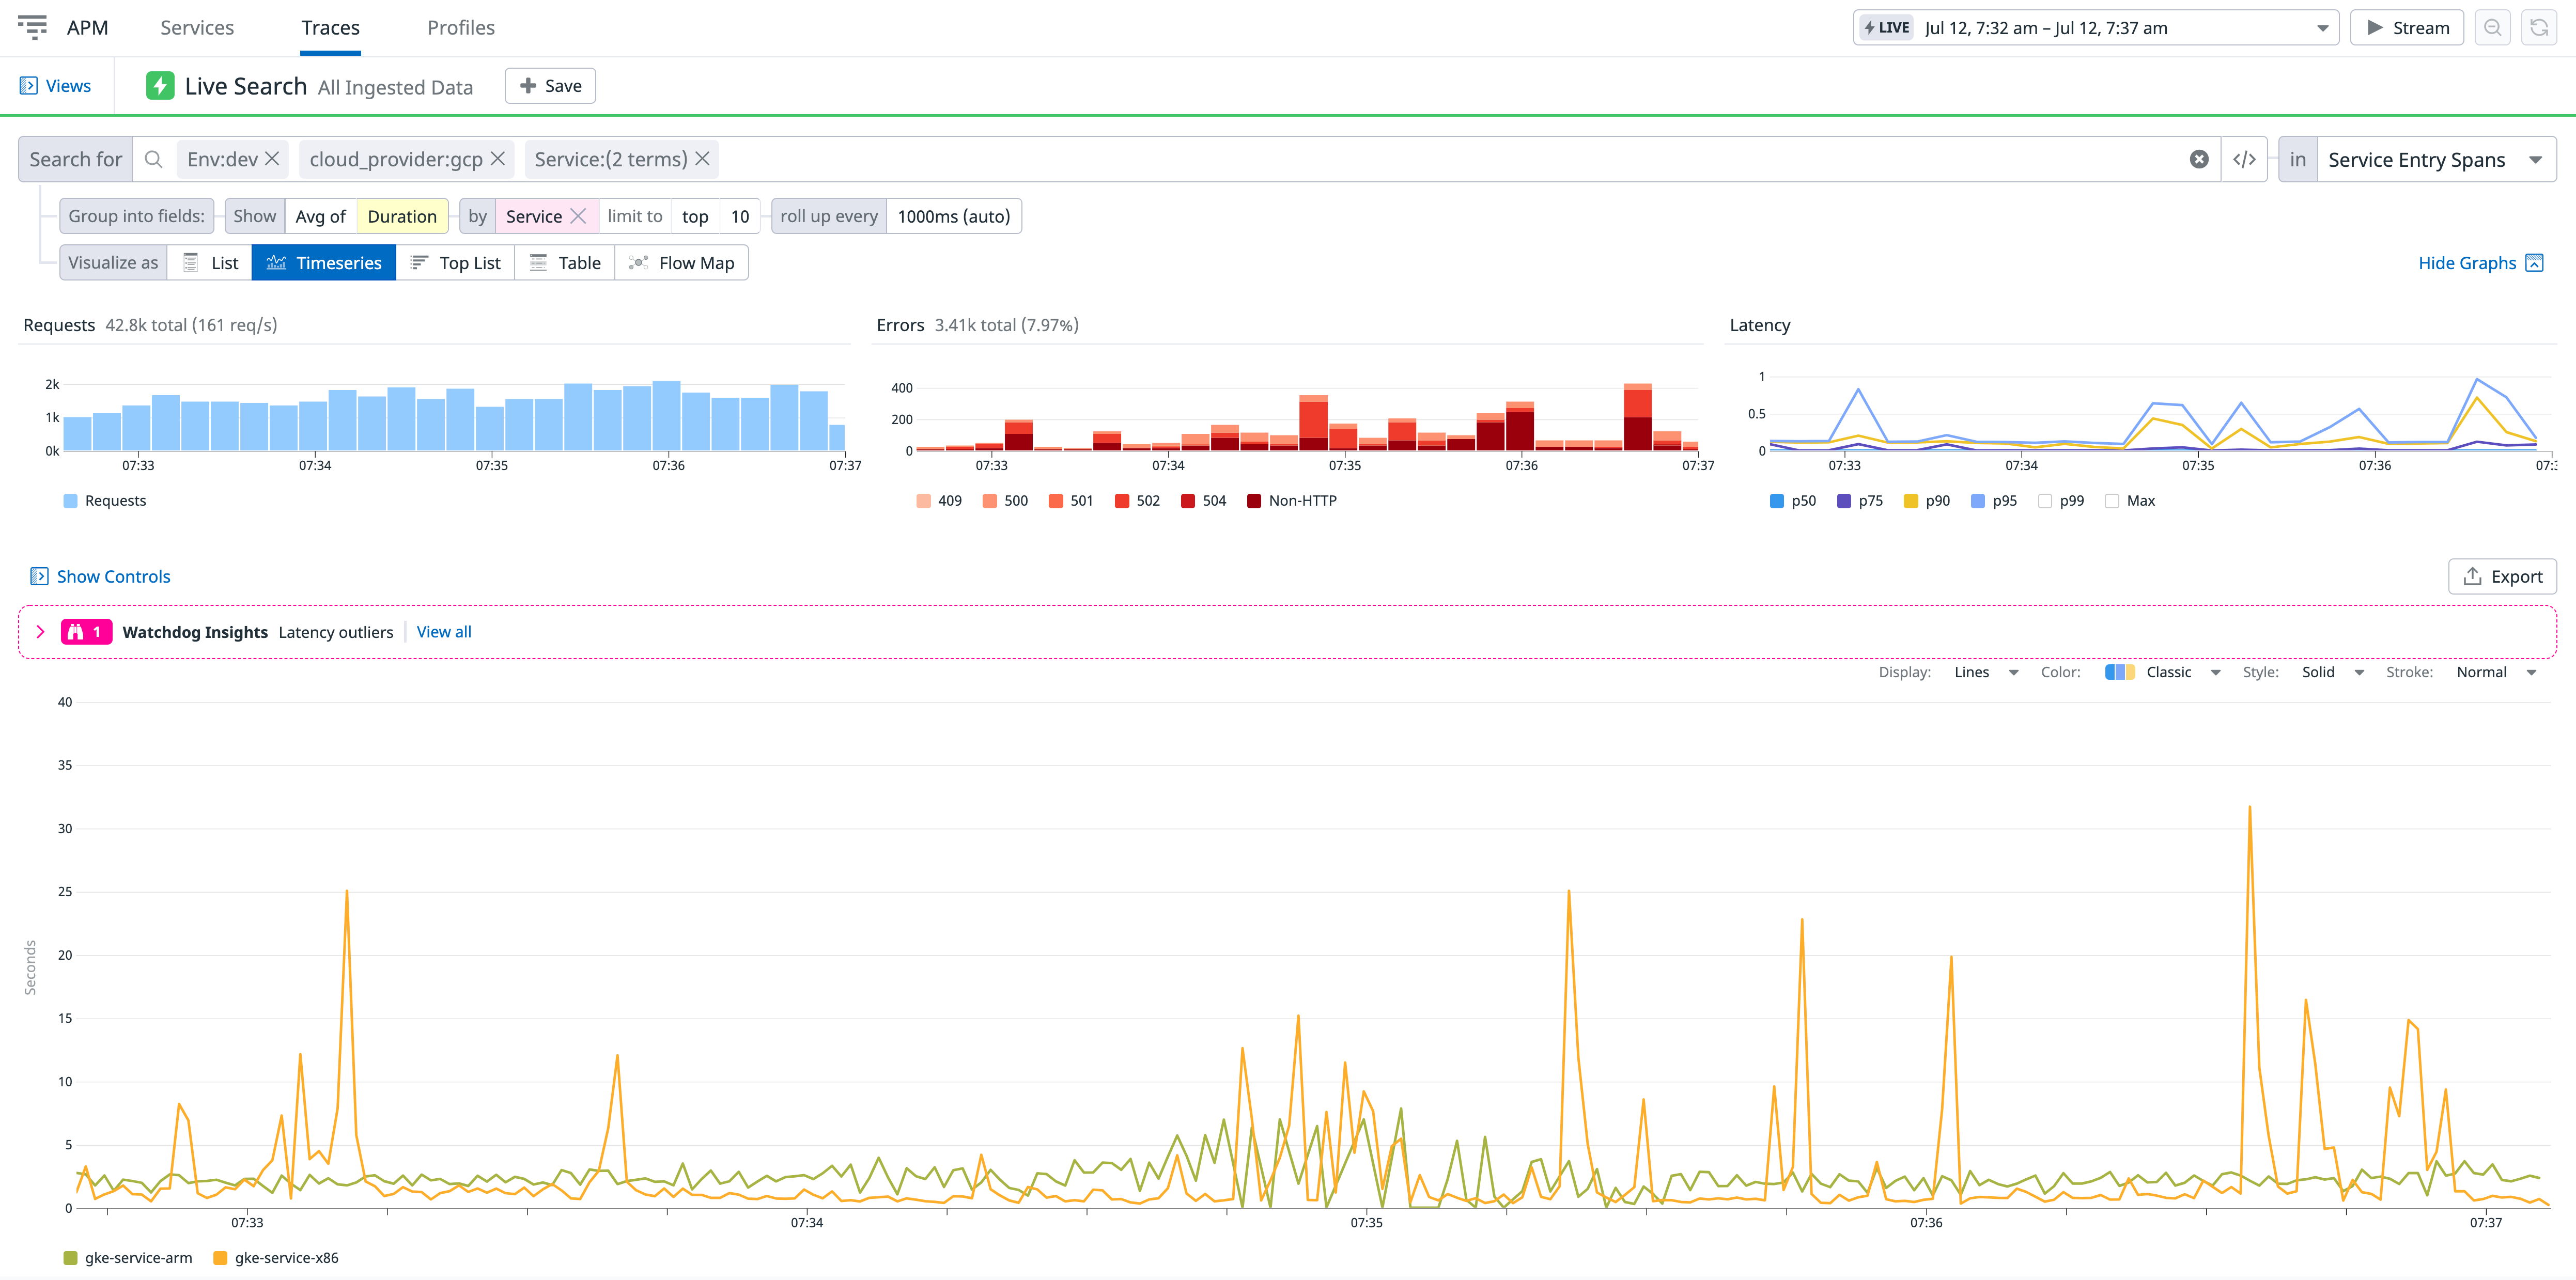Viewport: 2576px width, 1280px height.
Task: Remove the Env:dev filter chip
Action: pyautogui.click(x=272, y=158)
